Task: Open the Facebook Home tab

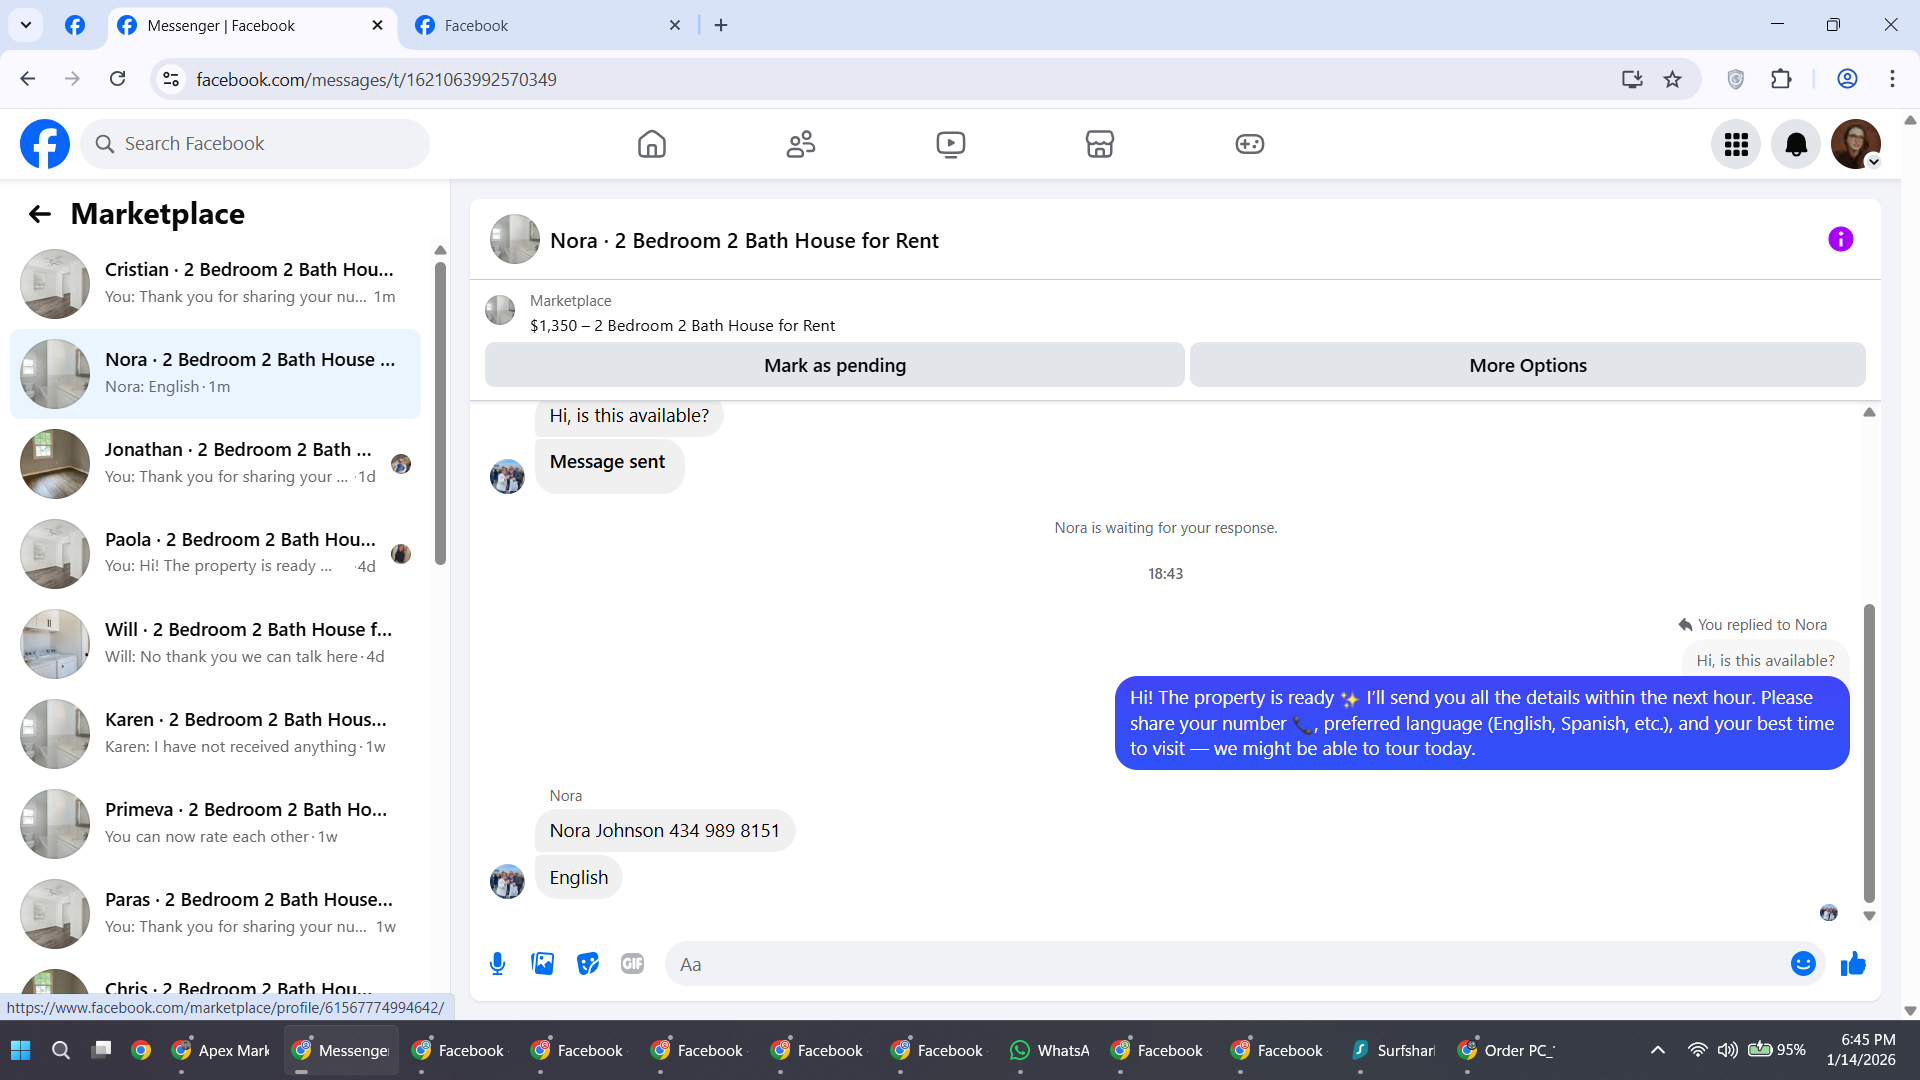Action: point(651,145)
